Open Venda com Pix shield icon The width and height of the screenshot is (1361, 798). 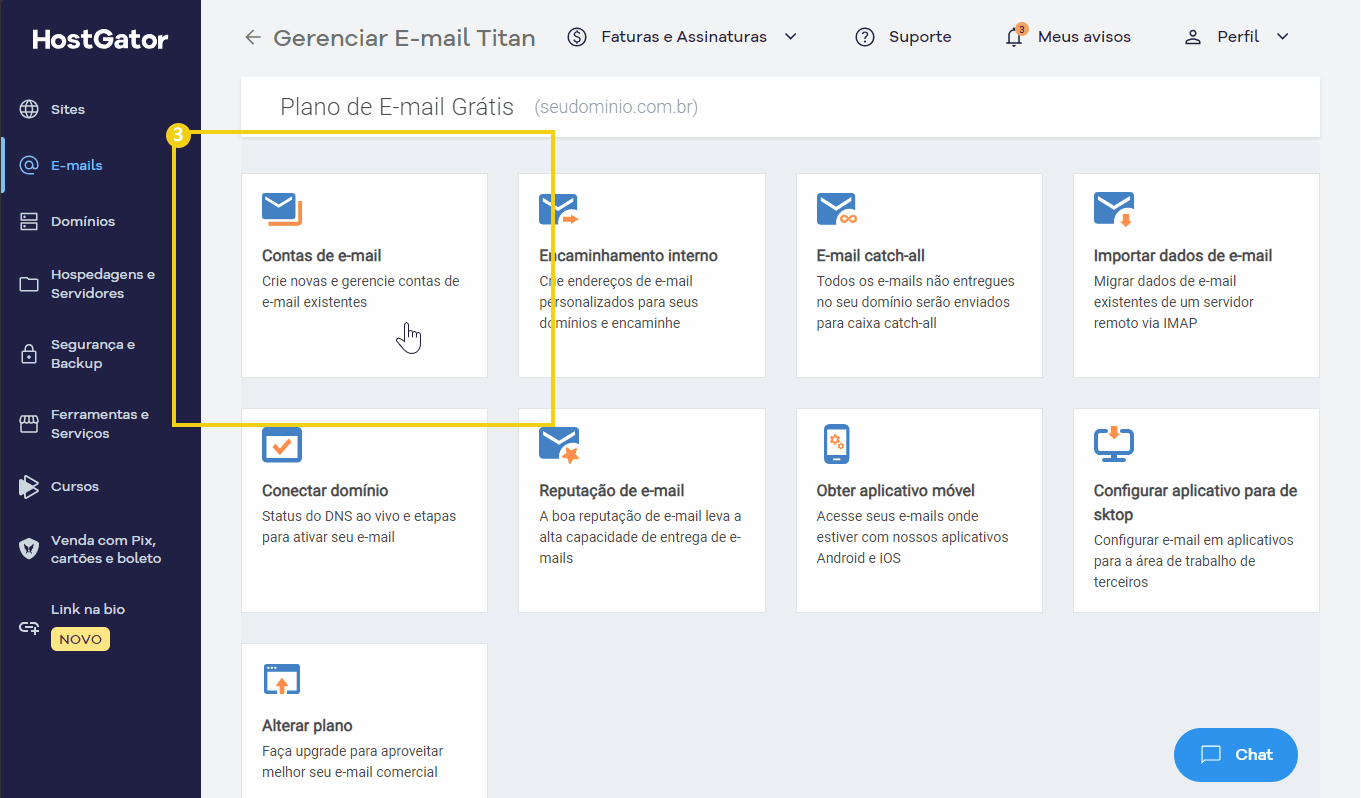[x=29, y=549]
